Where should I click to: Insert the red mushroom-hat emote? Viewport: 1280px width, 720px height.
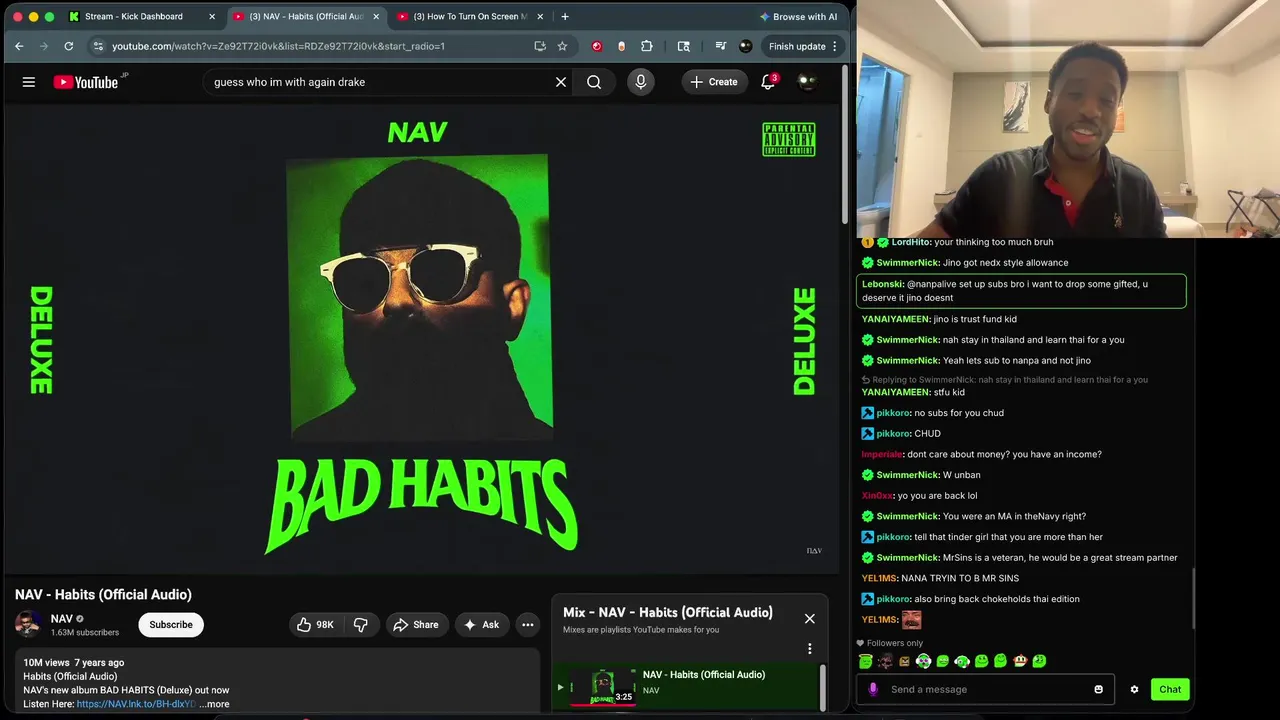[x=1020, y=661]
